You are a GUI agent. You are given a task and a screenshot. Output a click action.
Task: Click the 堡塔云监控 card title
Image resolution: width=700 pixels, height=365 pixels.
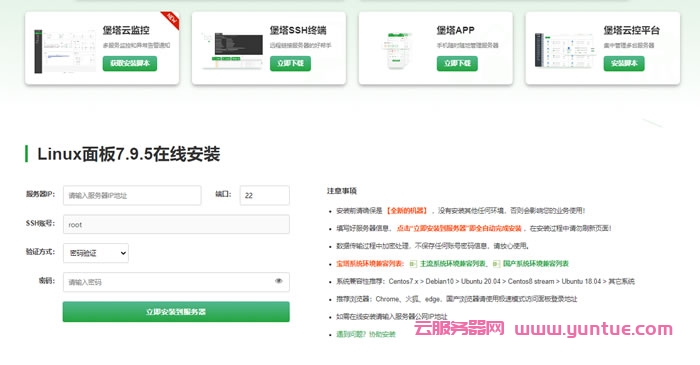[126, 30]
